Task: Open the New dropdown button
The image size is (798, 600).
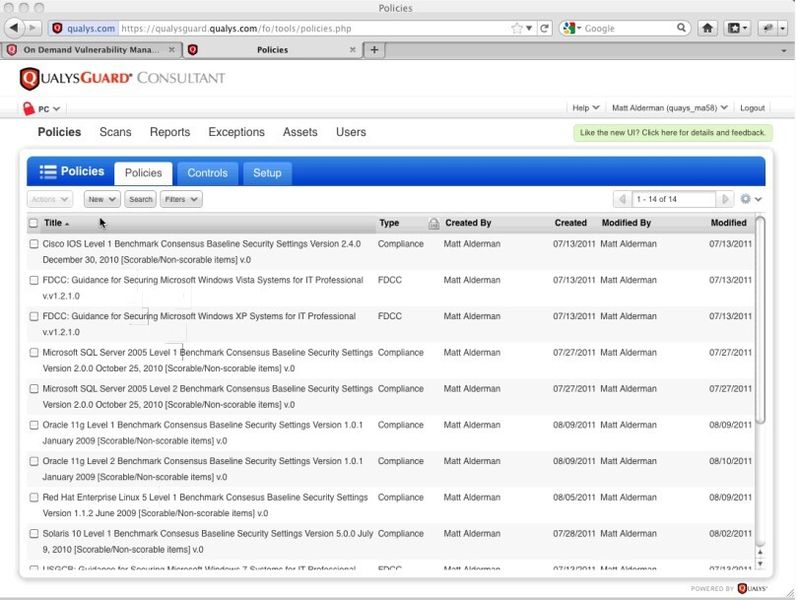Action: (x=101, y=199)
